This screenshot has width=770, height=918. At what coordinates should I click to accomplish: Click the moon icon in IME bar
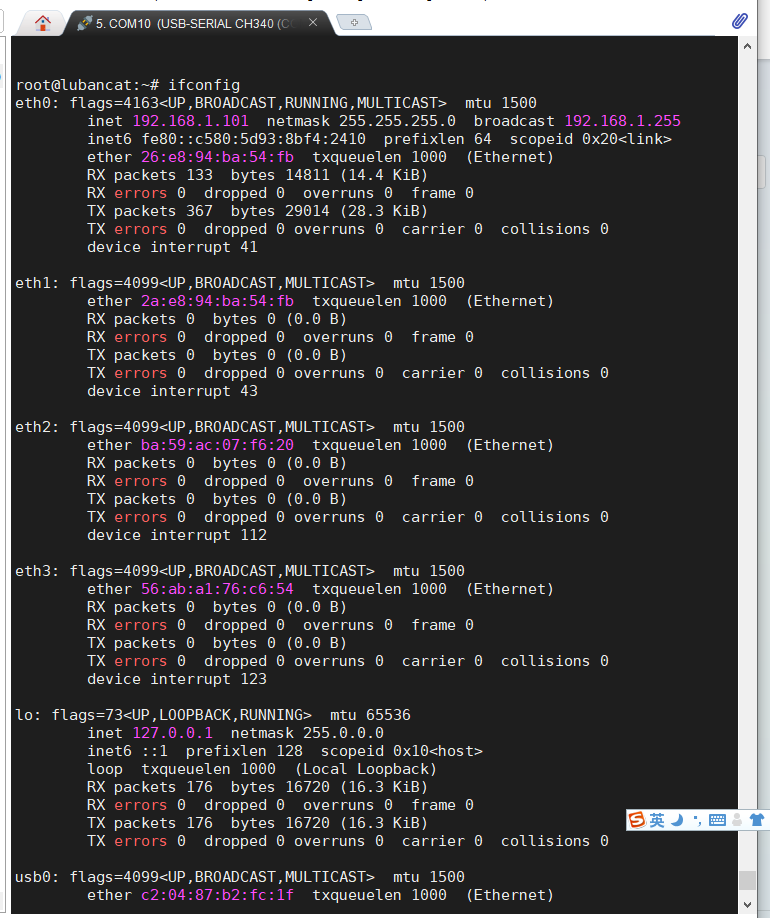pyautogui.click(x=677, y=820)
